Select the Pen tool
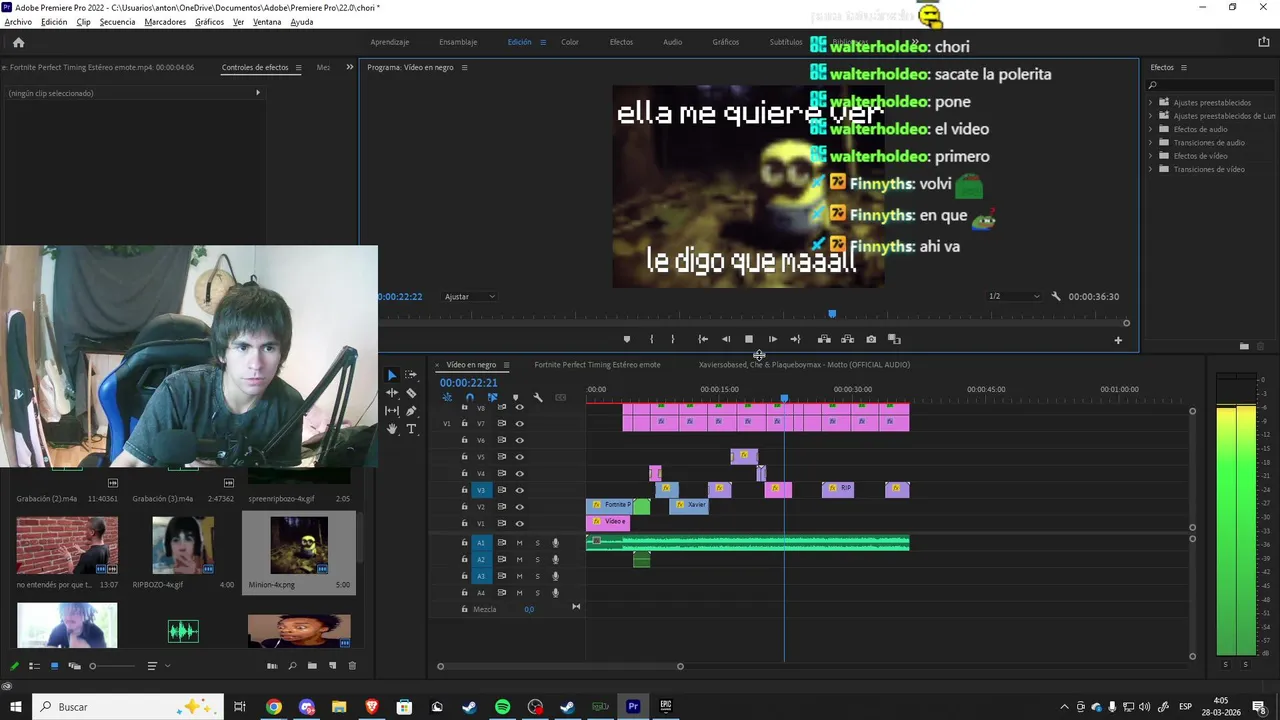1280x720 pixels. coord(411,411)
